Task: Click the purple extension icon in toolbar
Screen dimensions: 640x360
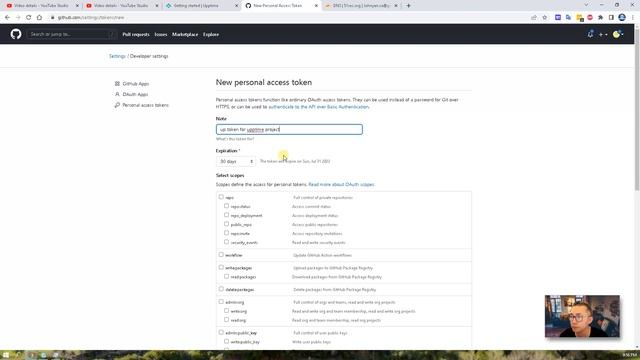Action: click(558, 18)
